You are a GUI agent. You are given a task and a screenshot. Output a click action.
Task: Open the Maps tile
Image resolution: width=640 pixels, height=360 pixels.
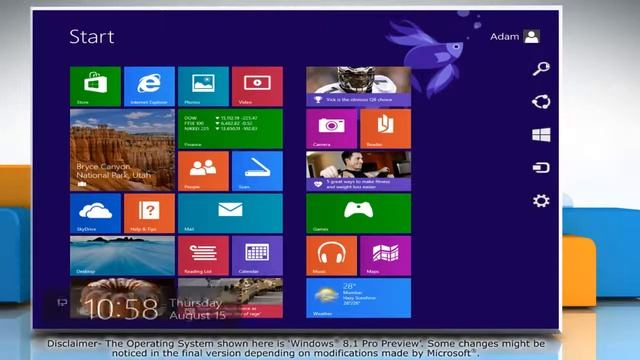(x=385, y=256)
